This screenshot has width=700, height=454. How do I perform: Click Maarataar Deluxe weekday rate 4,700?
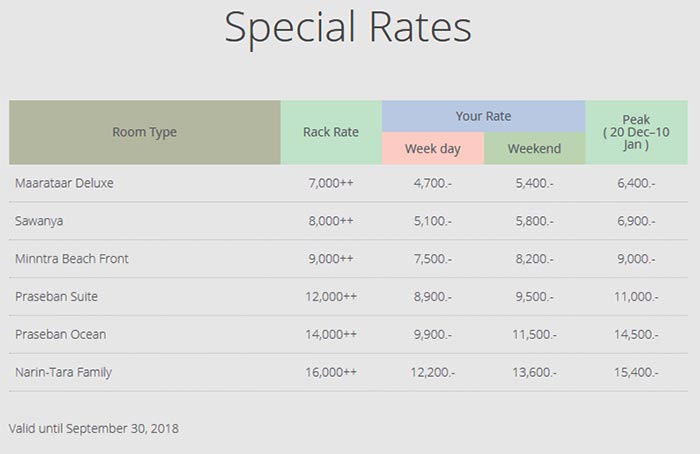pyautogui.click(x=433, y=184)
